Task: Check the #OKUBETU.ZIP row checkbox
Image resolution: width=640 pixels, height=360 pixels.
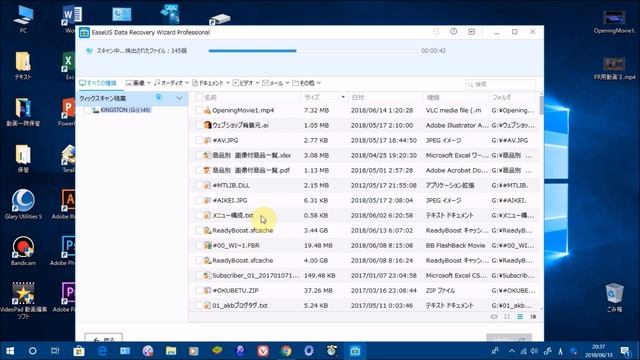Action: [x=199, y=290]
